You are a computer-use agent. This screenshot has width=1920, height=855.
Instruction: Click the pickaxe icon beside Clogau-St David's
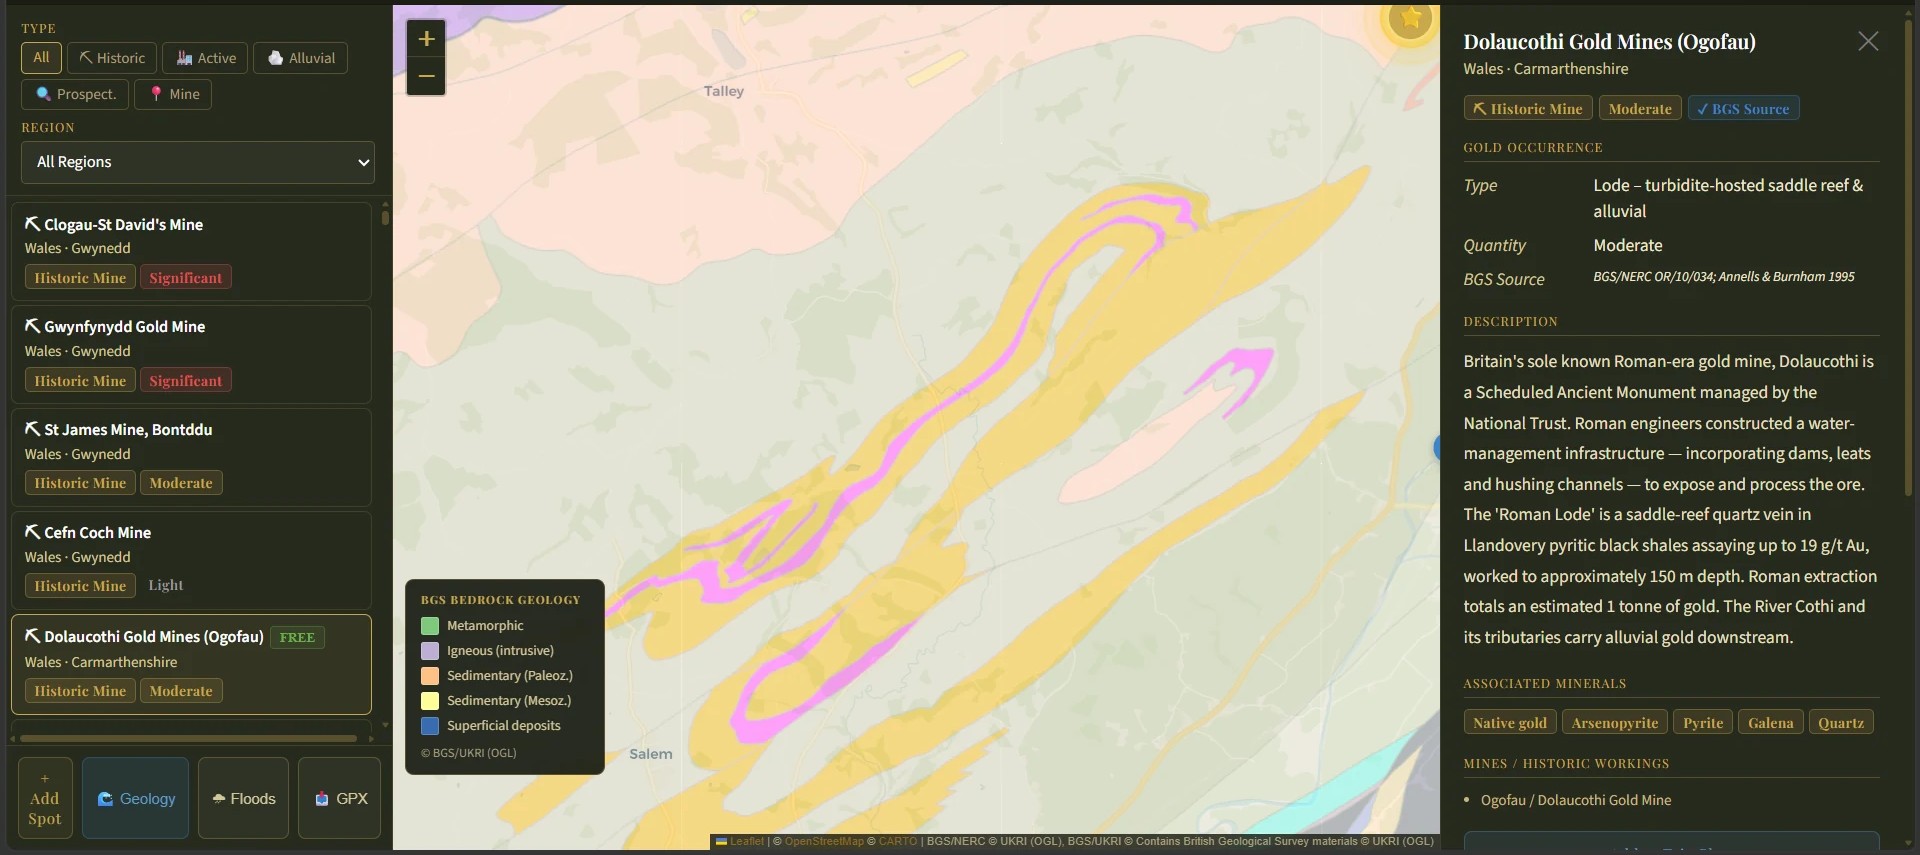(x=32, y=223)
